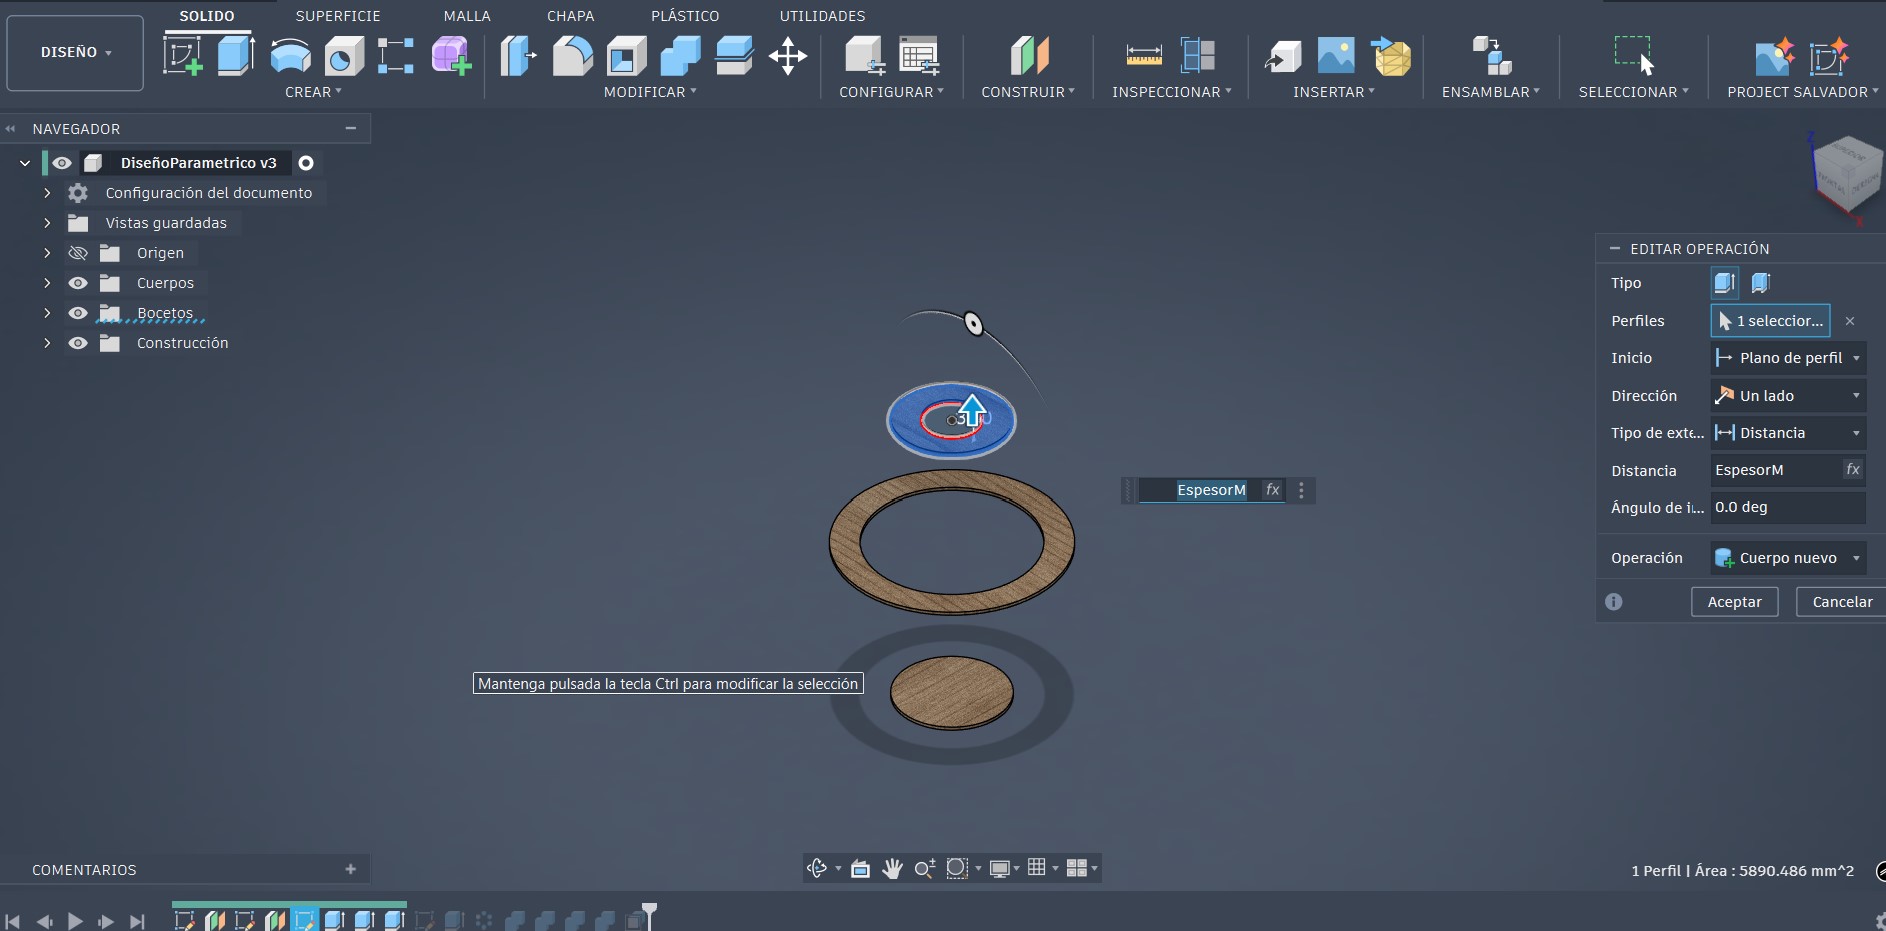The image size is (1886, 931).
Task: Hide the Cuerpos folder
Action: (x=78, y=283)
